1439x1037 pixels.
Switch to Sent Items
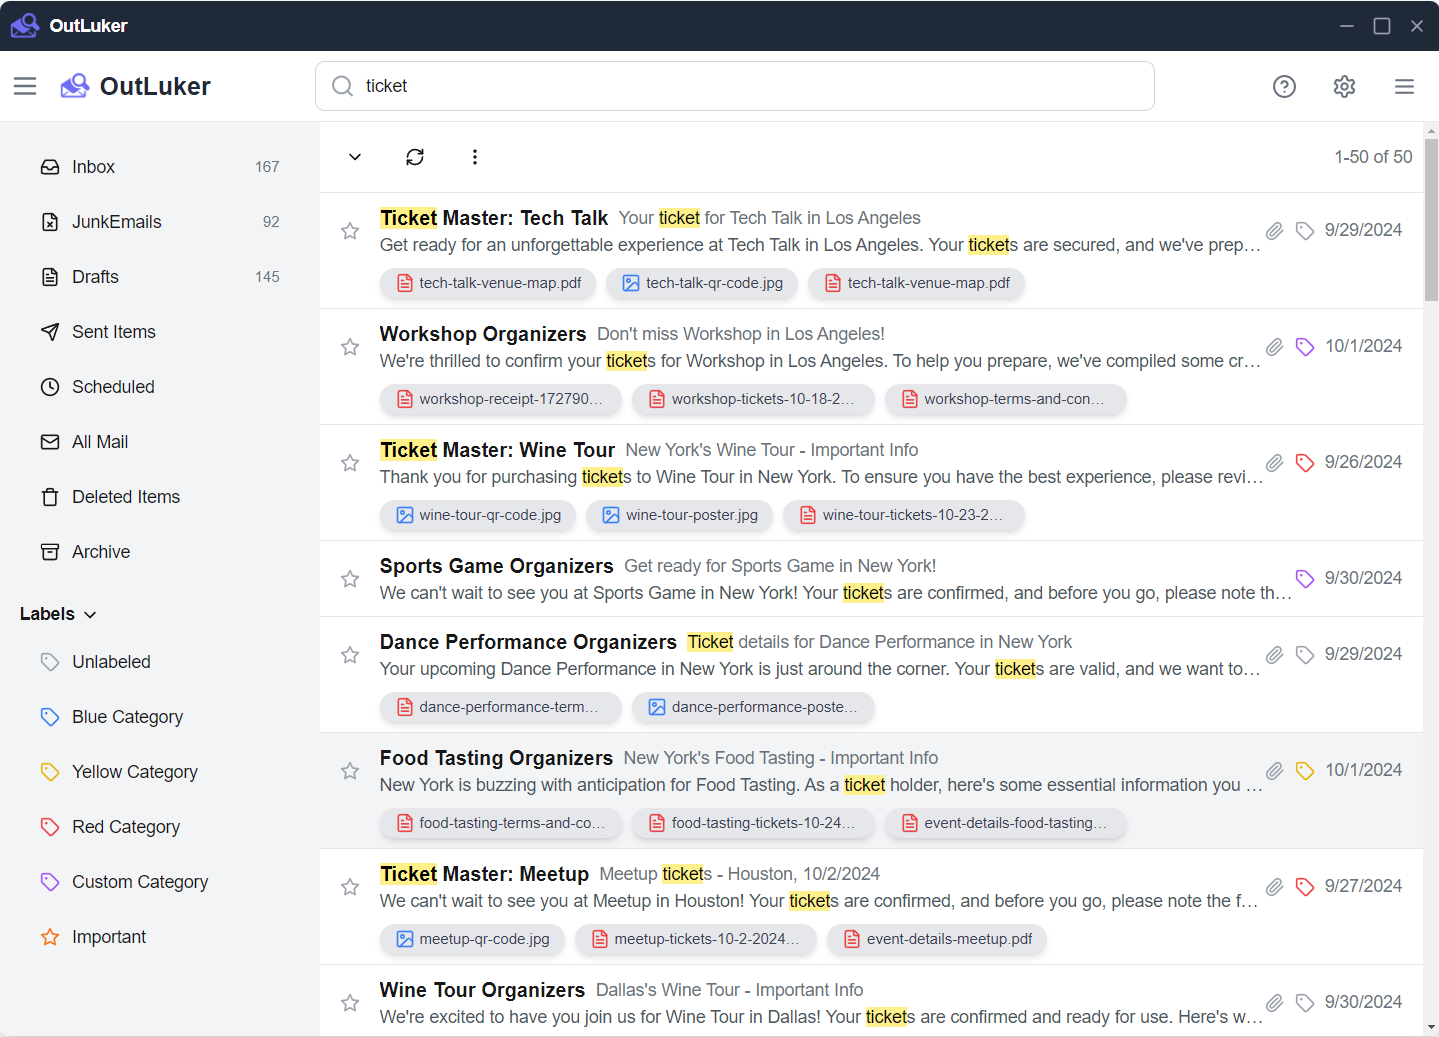113,331
